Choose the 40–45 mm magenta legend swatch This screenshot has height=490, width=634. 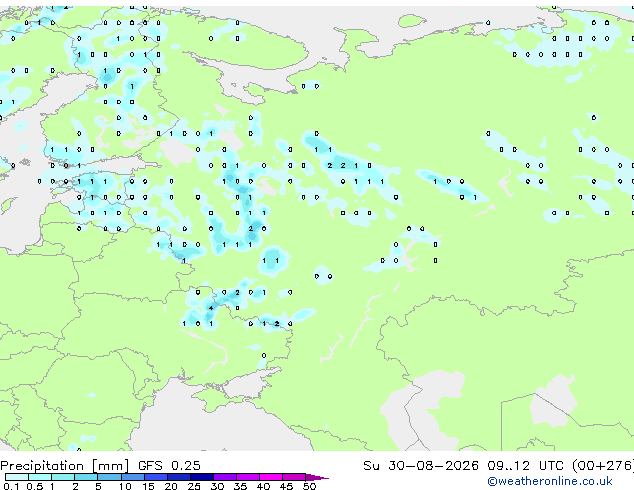(x=271, y=477)
